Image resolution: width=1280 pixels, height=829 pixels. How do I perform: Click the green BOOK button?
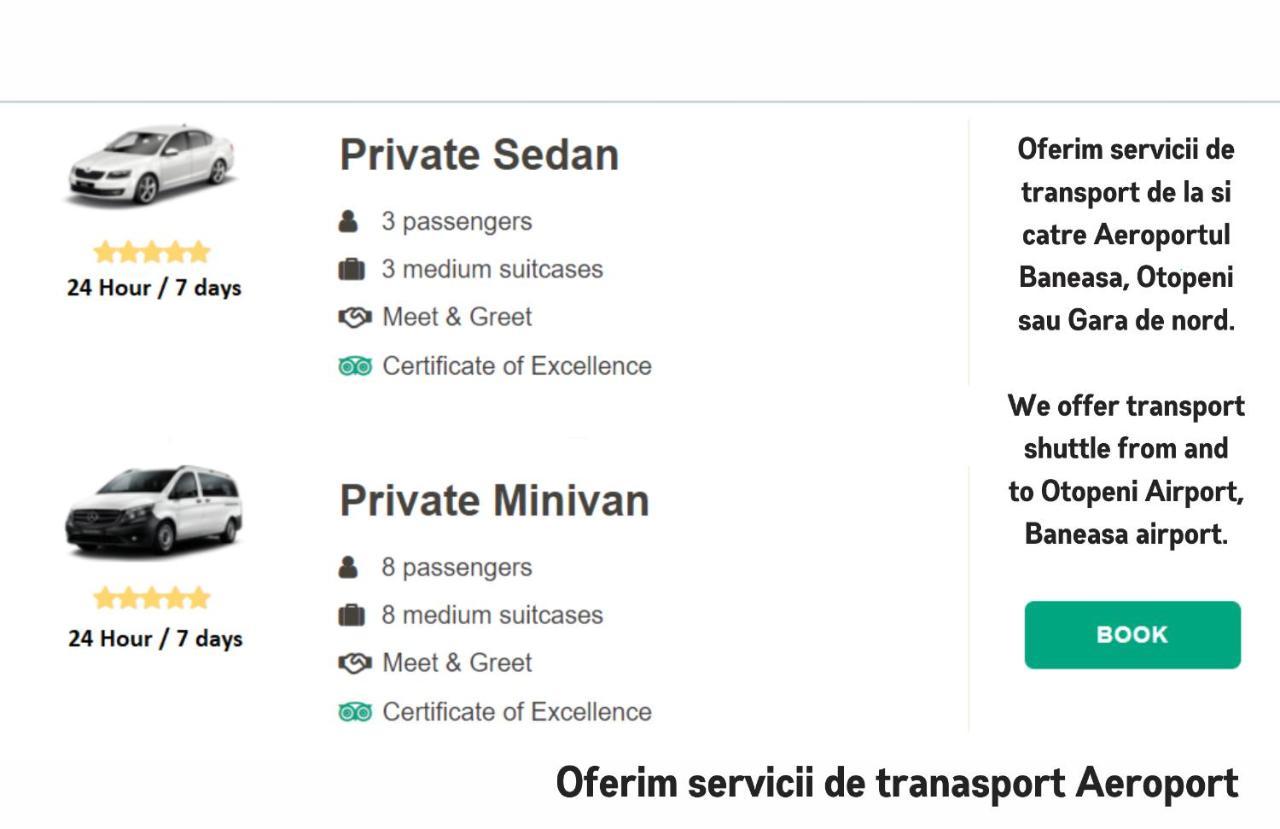(1132, 635)
